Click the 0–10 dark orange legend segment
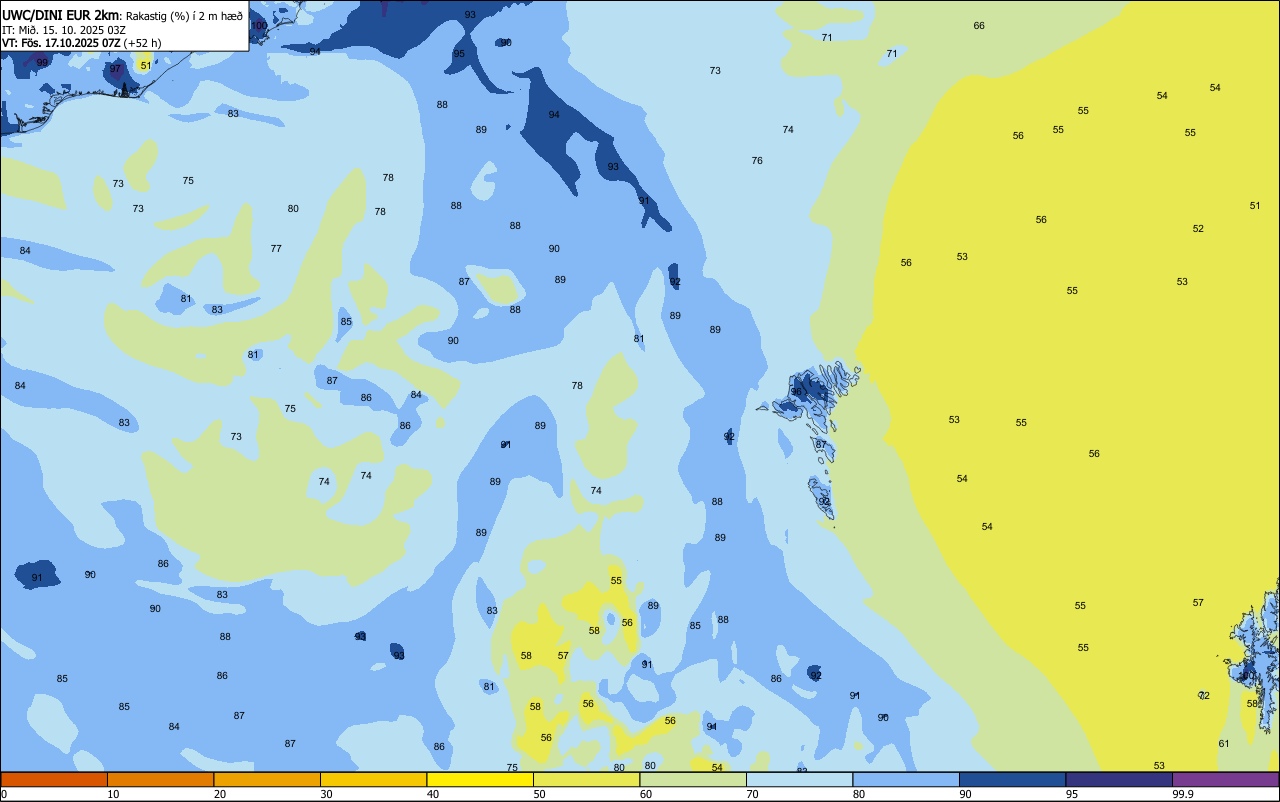1280x802 pixels. 54,779
